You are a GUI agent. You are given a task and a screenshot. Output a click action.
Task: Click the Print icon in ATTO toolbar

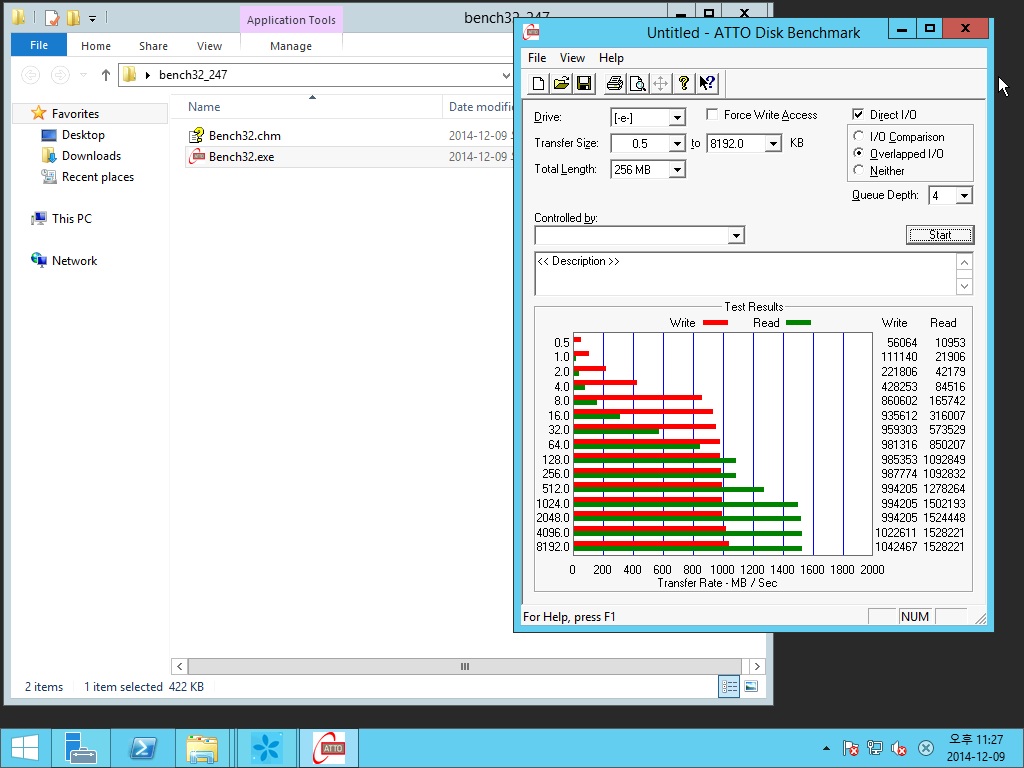pos(615,84)
